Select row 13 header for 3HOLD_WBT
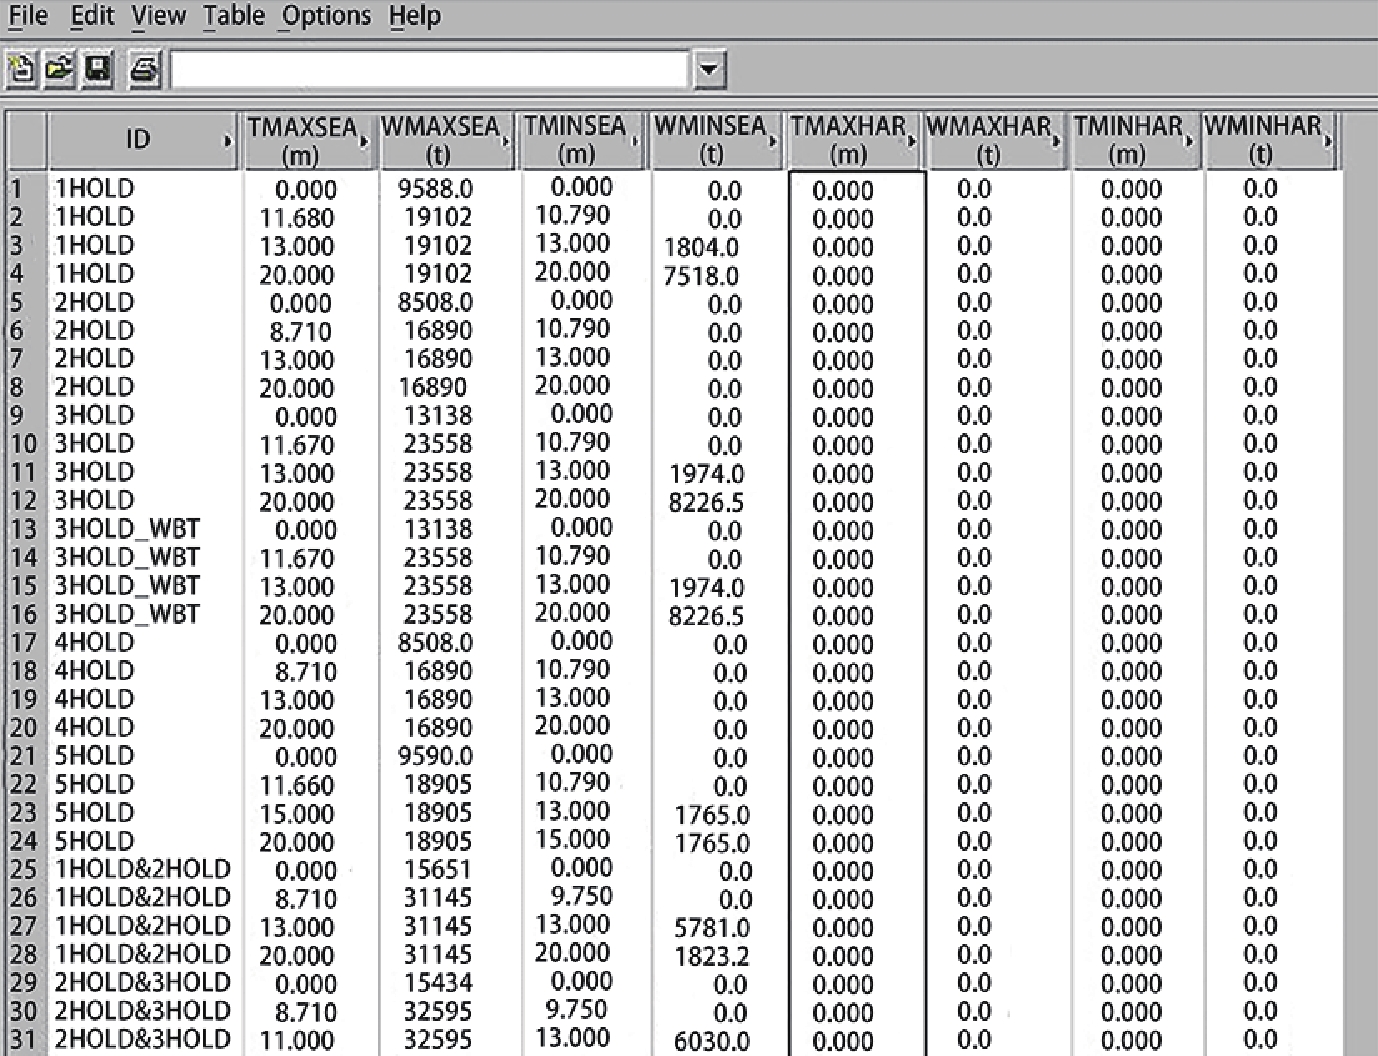Viewport: 1378px width, 1056px height. pos(23,529)
